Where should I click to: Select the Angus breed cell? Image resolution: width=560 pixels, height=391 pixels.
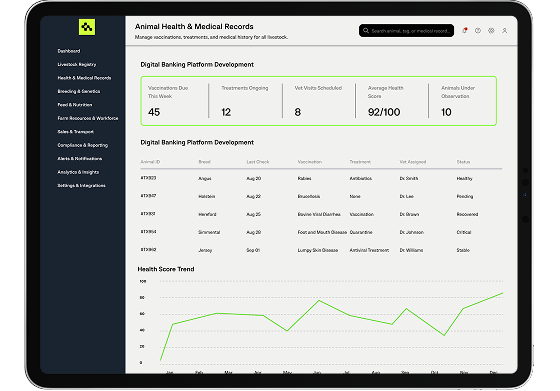(x=205, y=179)
